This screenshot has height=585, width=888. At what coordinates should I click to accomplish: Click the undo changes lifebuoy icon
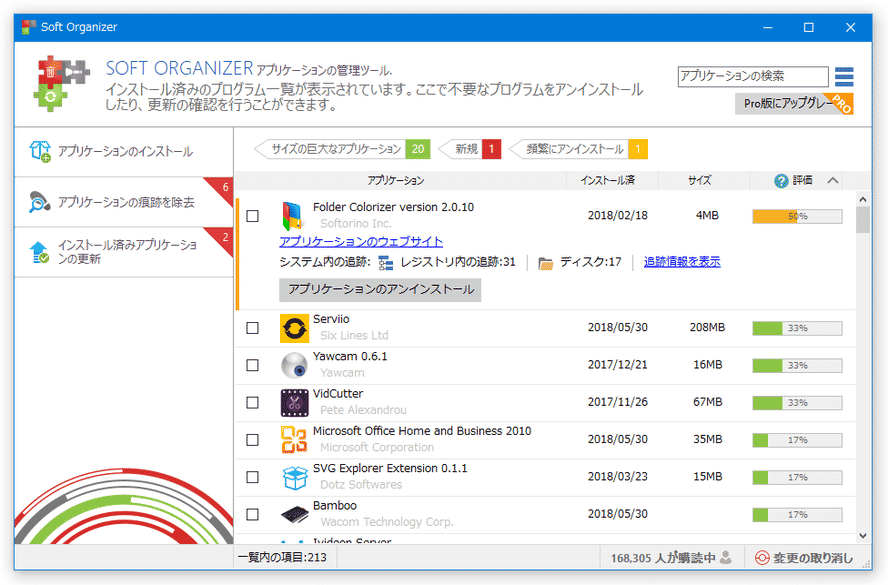pyautogui.click(x=762, y=558)
